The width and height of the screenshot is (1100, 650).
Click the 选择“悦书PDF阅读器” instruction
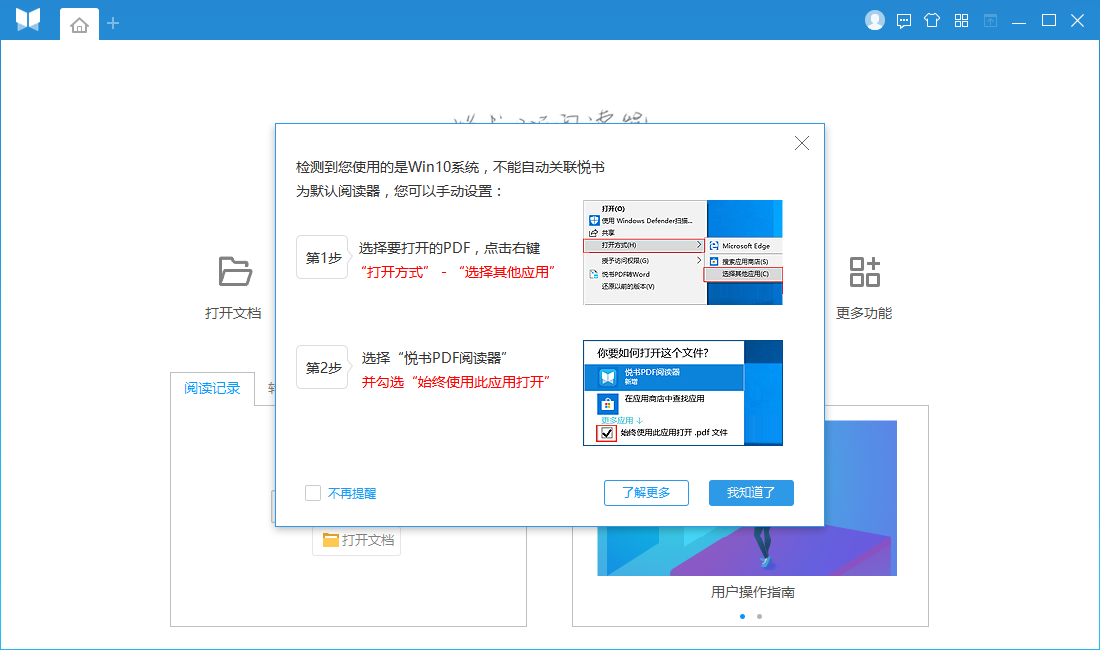pos(434,358)
